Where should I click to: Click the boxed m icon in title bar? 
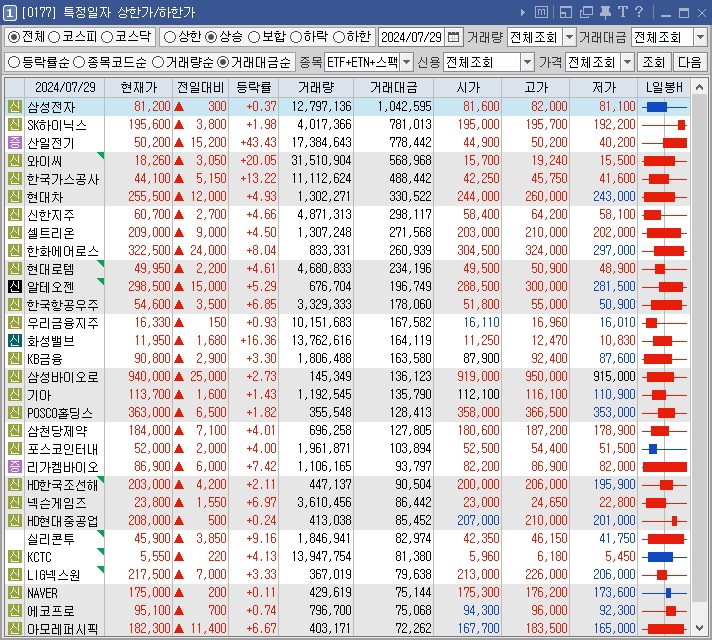tap(541, 12)
